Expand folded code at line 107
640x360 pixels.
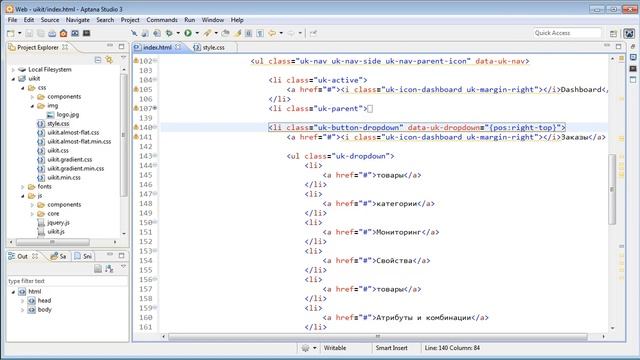point(155,108)
